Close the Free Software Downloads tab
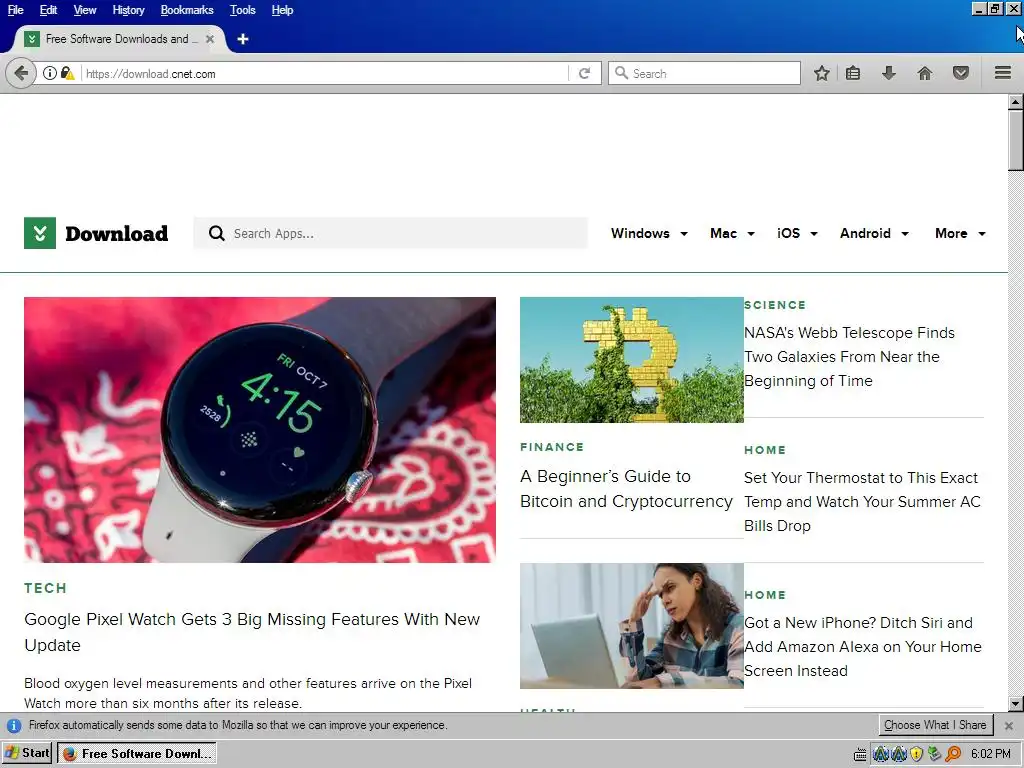The height and width of the screenshot is (768, 1024). pos(210,39)
